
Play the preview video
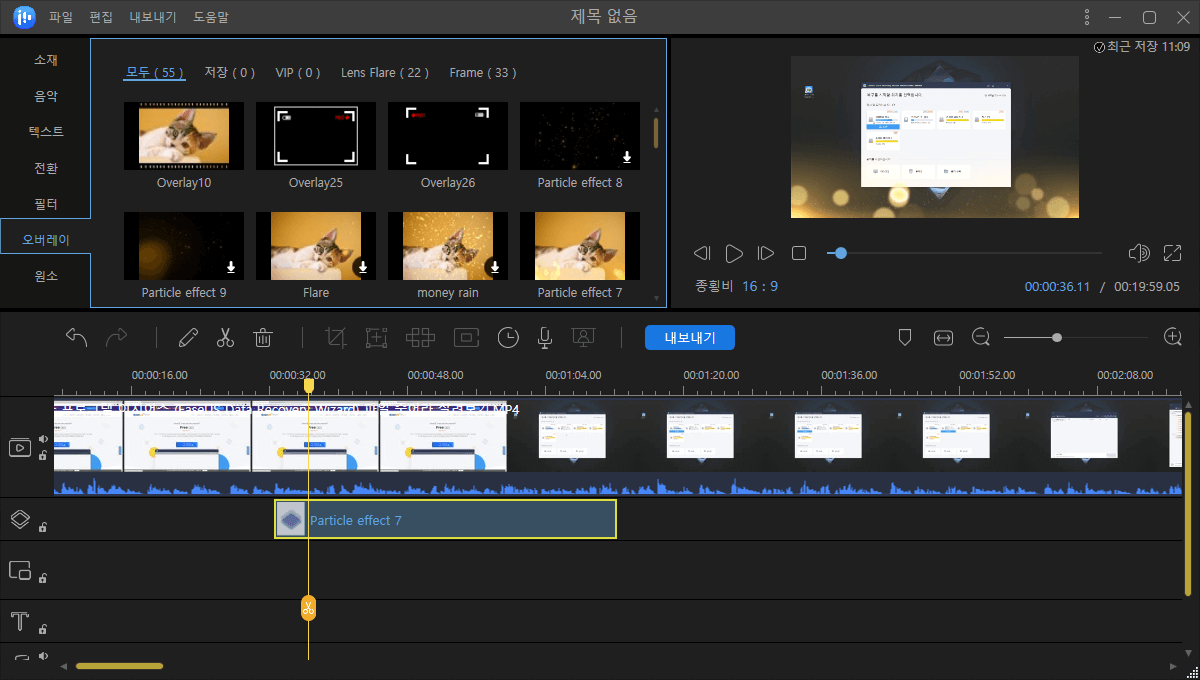click(x=734, y=254)
